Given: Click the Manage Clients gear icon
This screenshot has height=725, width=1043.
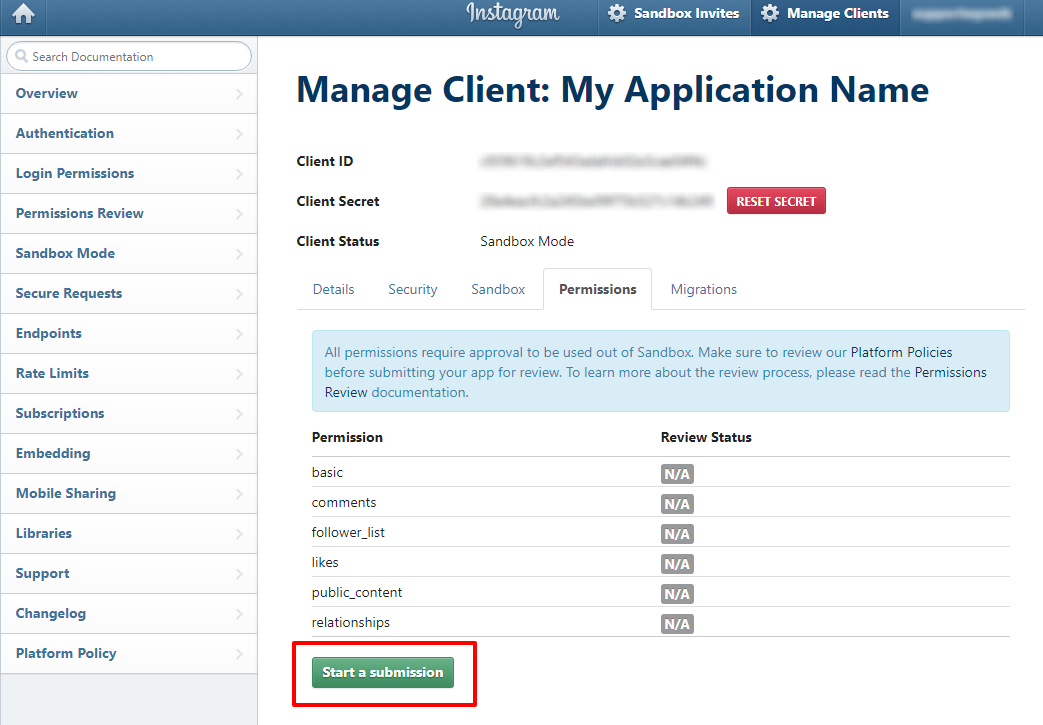Looking at the screenshot, I should point(769,14).
